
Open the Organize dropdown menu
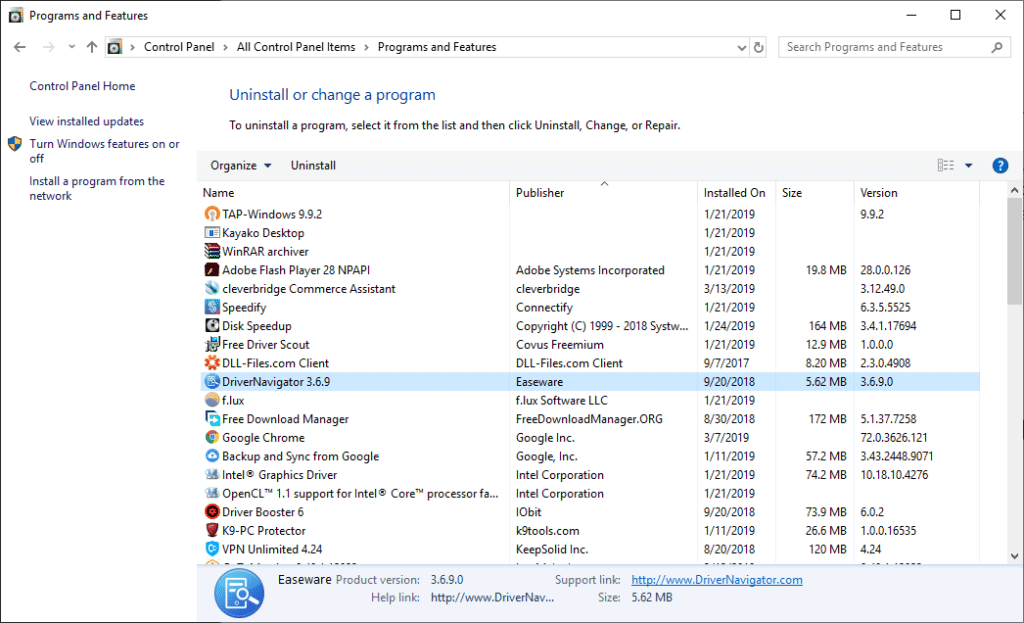pos(240,166)
